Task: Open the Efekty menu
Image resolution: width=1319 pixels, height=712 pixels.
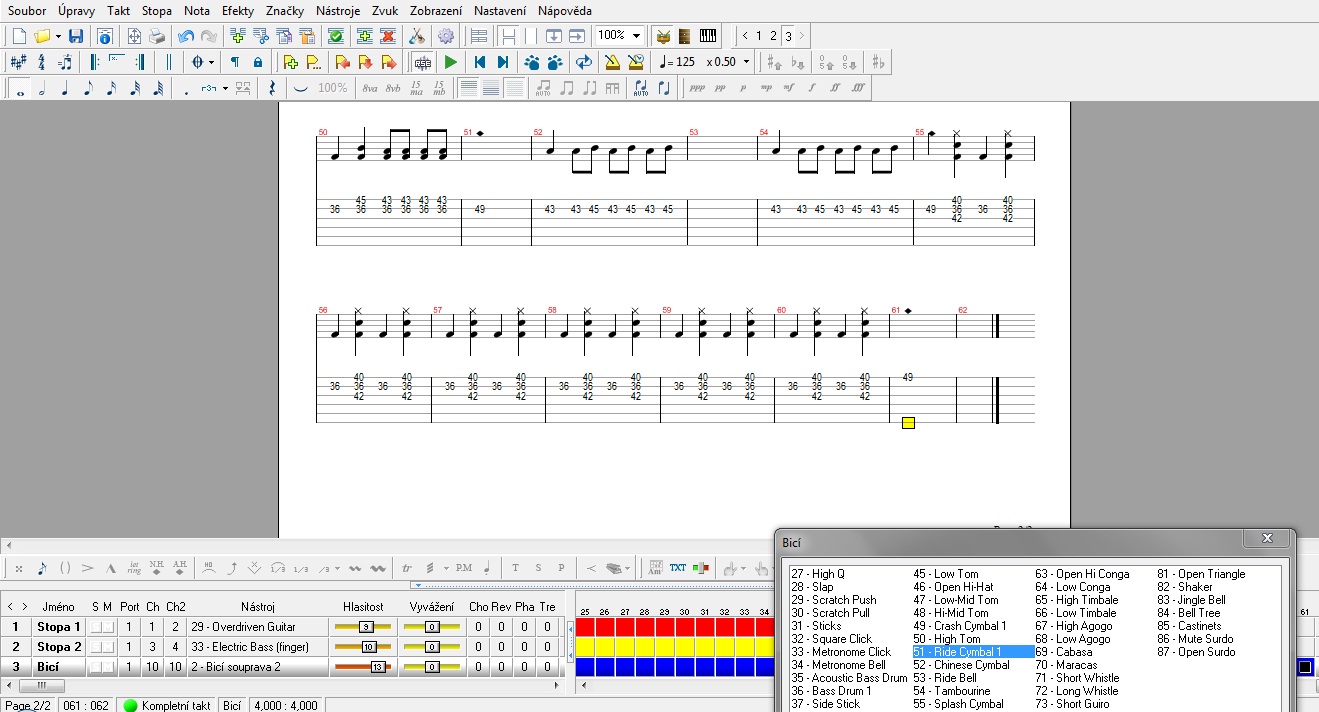Action: [238, 11]
